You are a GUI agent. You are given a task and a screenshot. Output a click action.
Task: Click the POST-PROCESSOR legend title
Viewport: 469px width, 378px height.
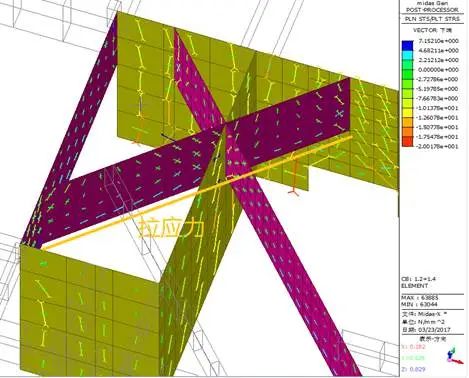coord(433,10)
